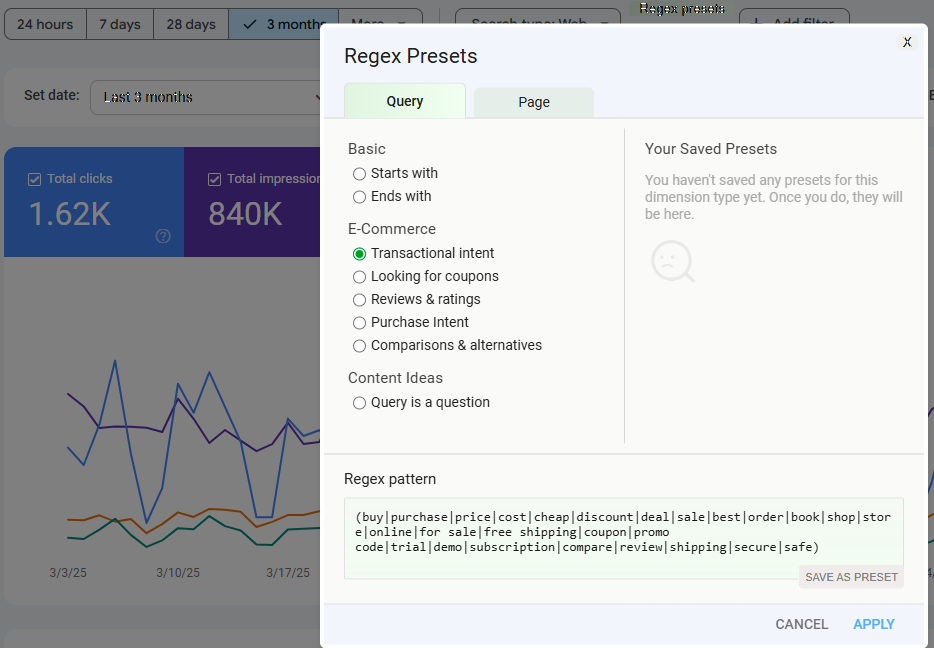
Task: Select the Ends with radio option
Action: [359, 197]
